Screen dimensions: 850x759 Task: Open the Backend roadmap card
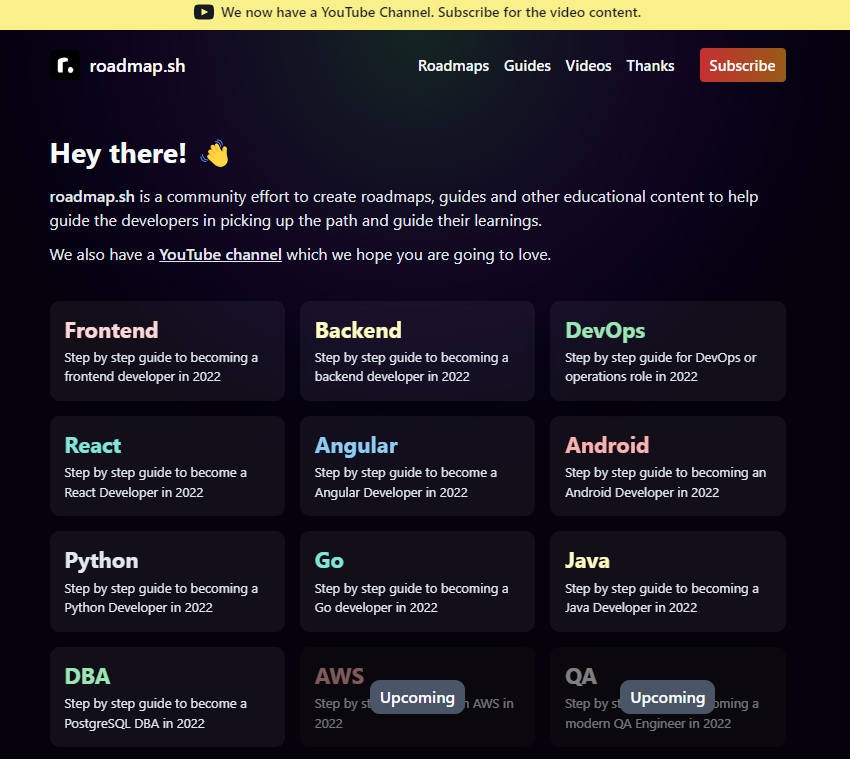pyautogui.click(x=417, y=351)
